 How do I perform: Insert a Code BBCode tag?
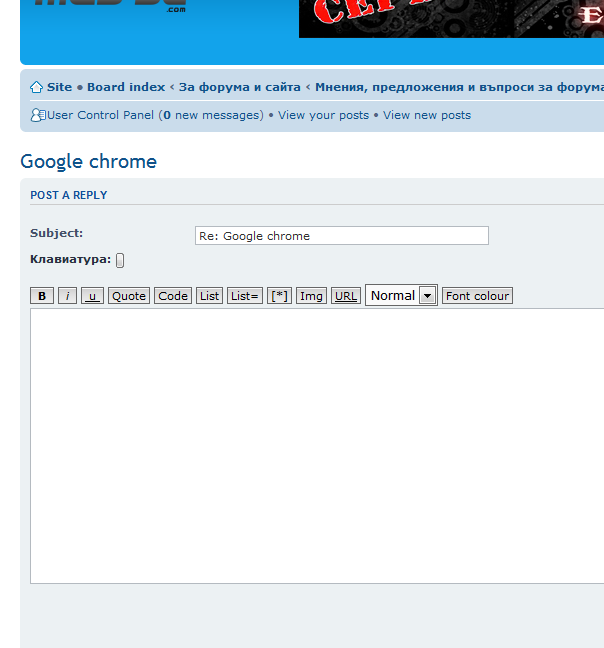point(173,296)
